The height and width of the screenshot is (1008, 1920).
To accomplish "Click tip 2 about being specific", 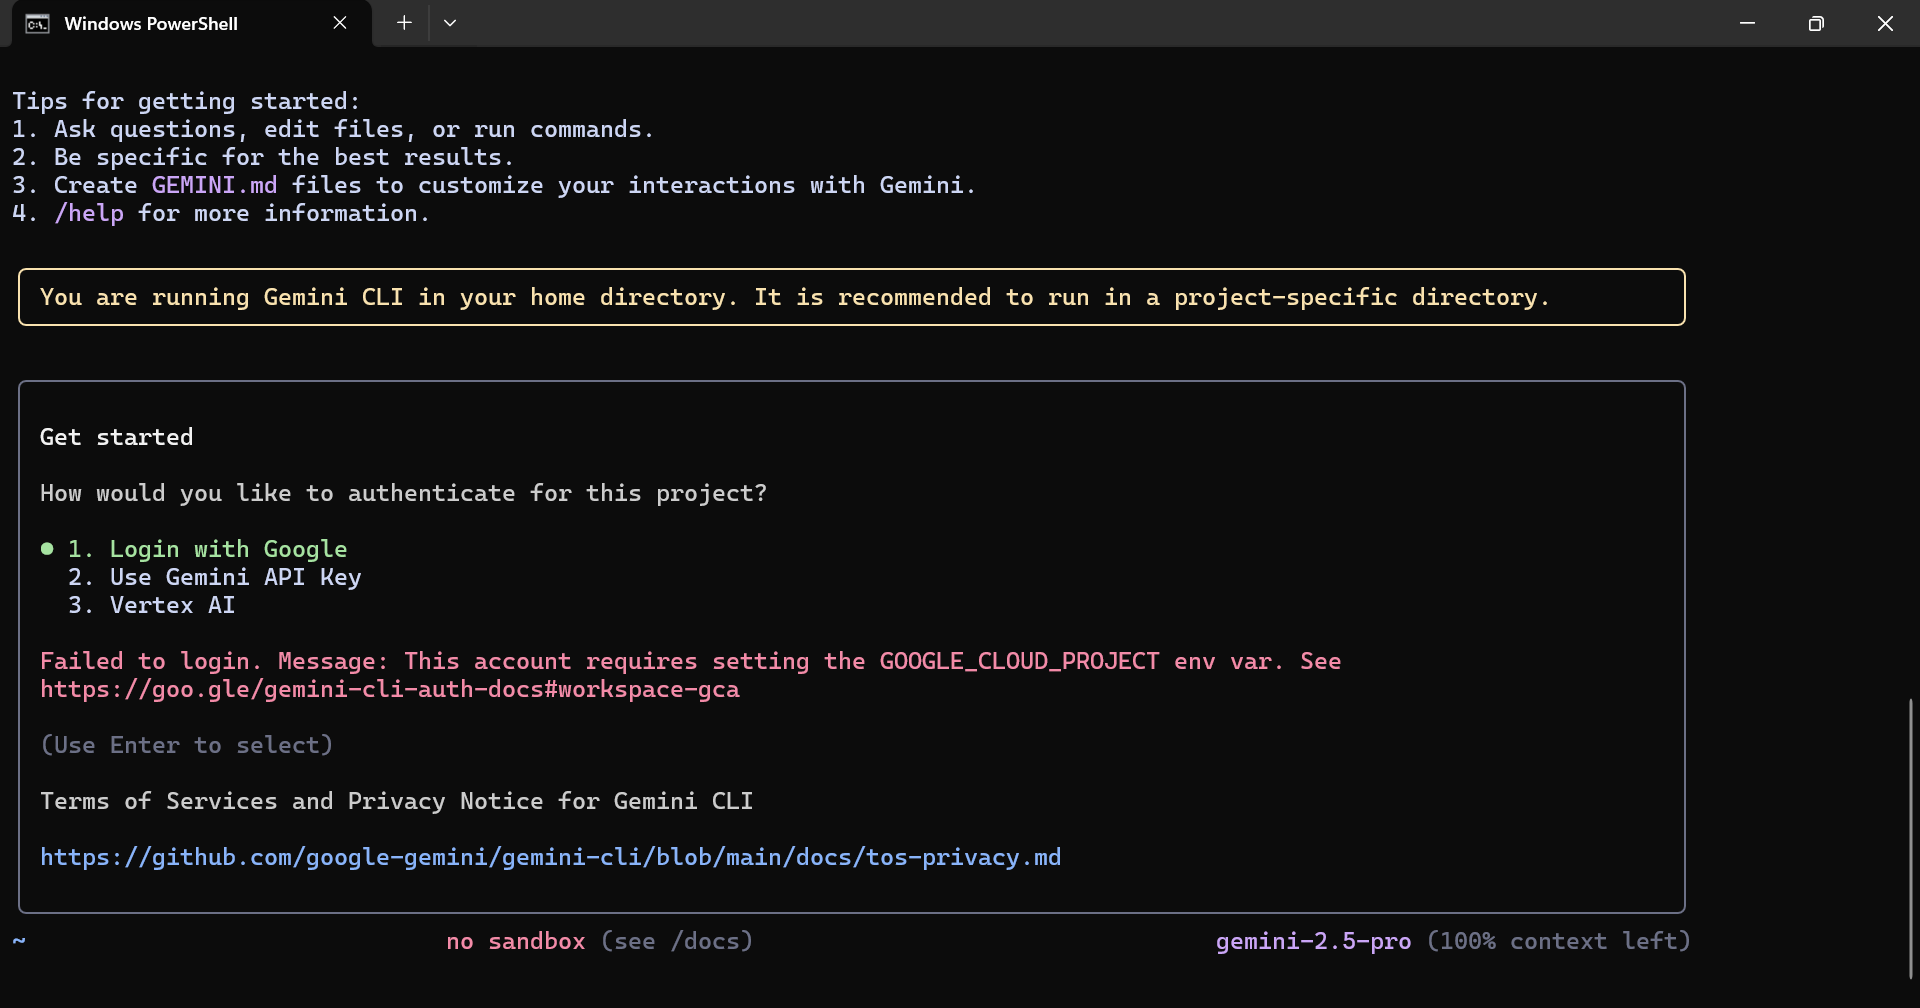I will click(263, 157).
